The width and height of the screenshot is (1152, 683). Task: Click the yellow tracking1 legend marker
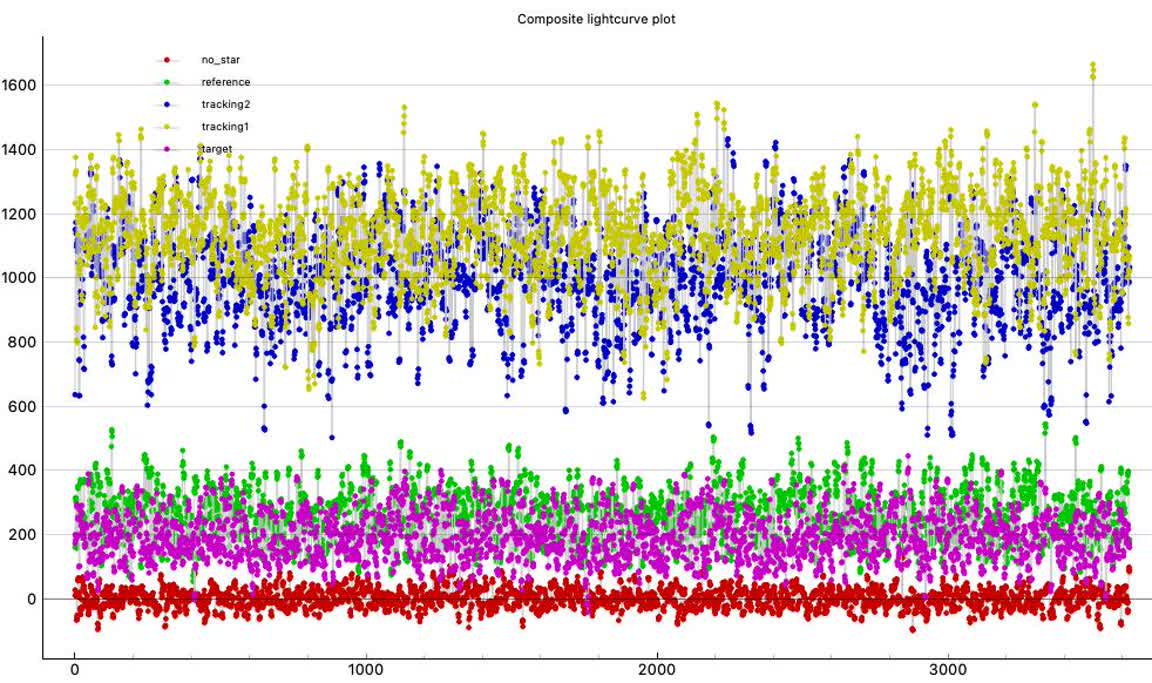[167, 126]
